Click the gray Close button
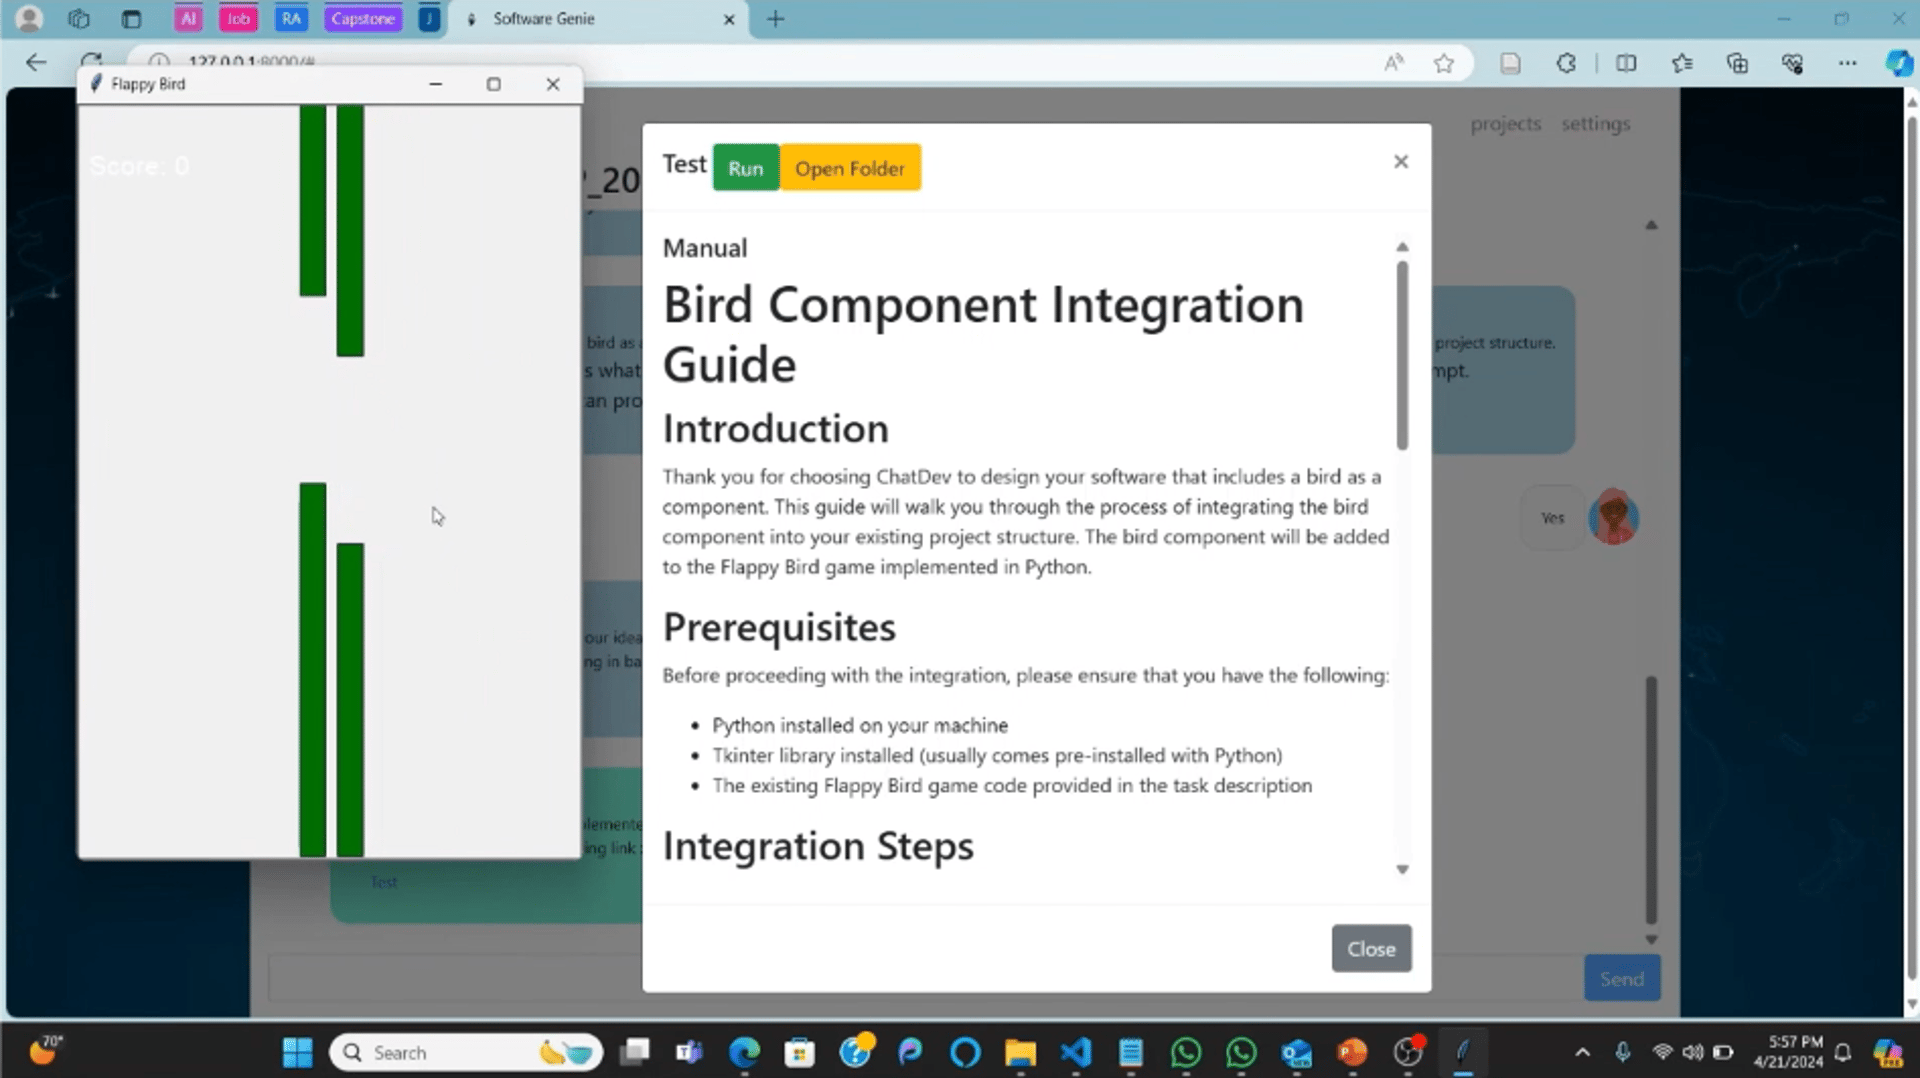This screenshot has height=1078, width=1920. (1371, 948)
